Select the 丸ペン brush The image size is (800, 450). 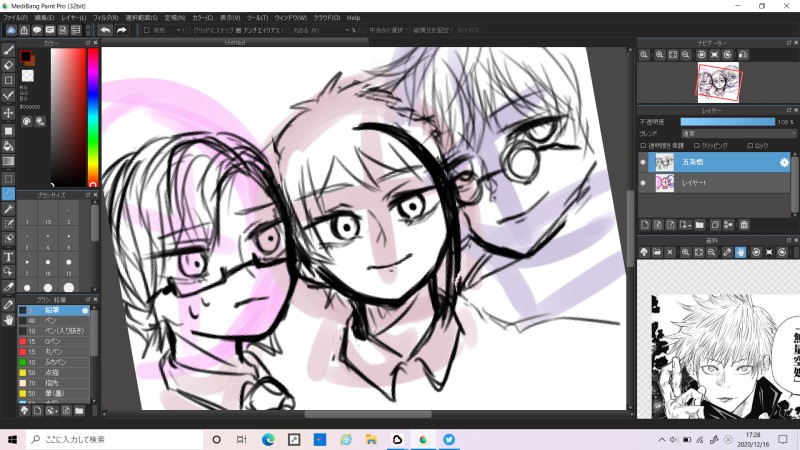click(x=54, y=352)
